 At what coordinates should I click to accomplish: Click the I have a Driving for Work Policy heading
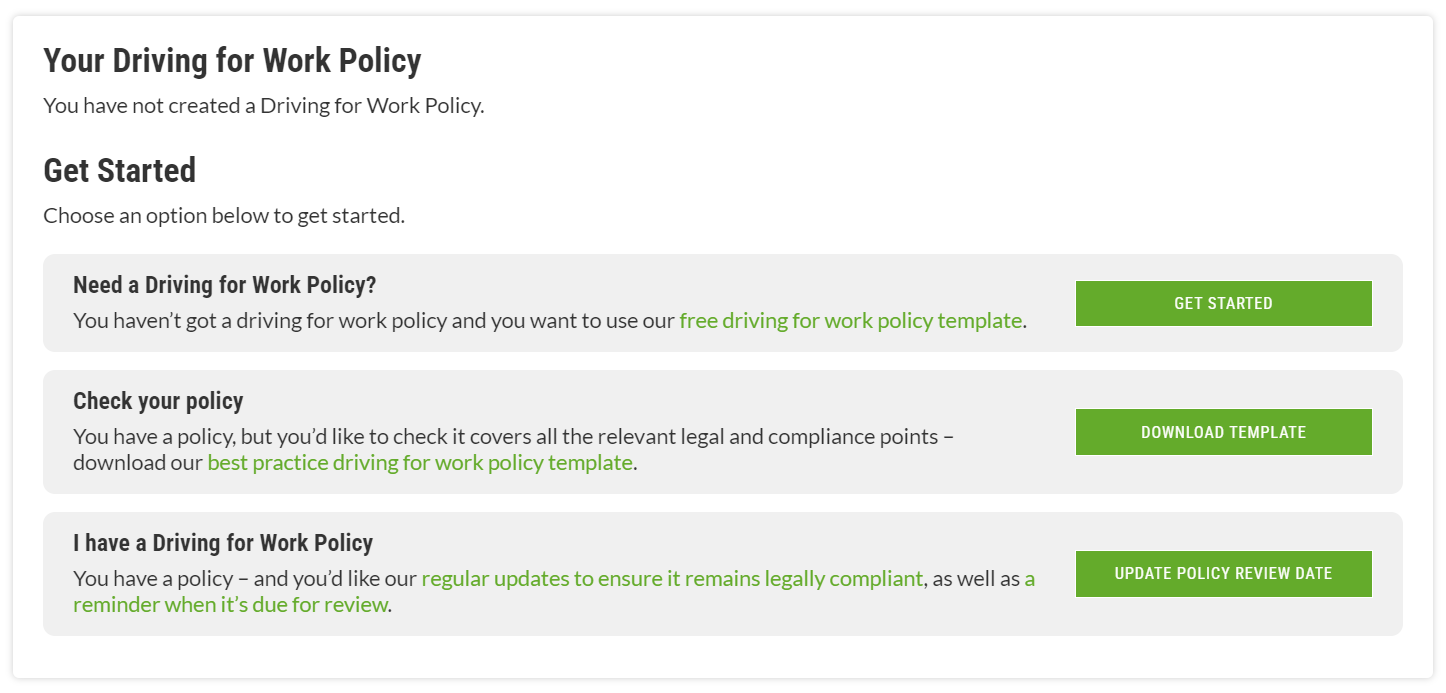point(224,542)
